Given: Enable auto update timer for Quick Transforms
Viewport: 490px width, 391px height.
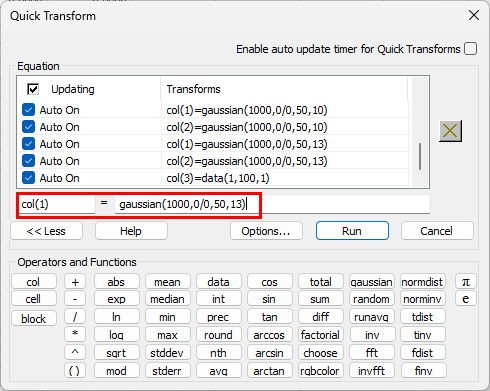Looking at the screenshot, I should [x=471, y=49].
